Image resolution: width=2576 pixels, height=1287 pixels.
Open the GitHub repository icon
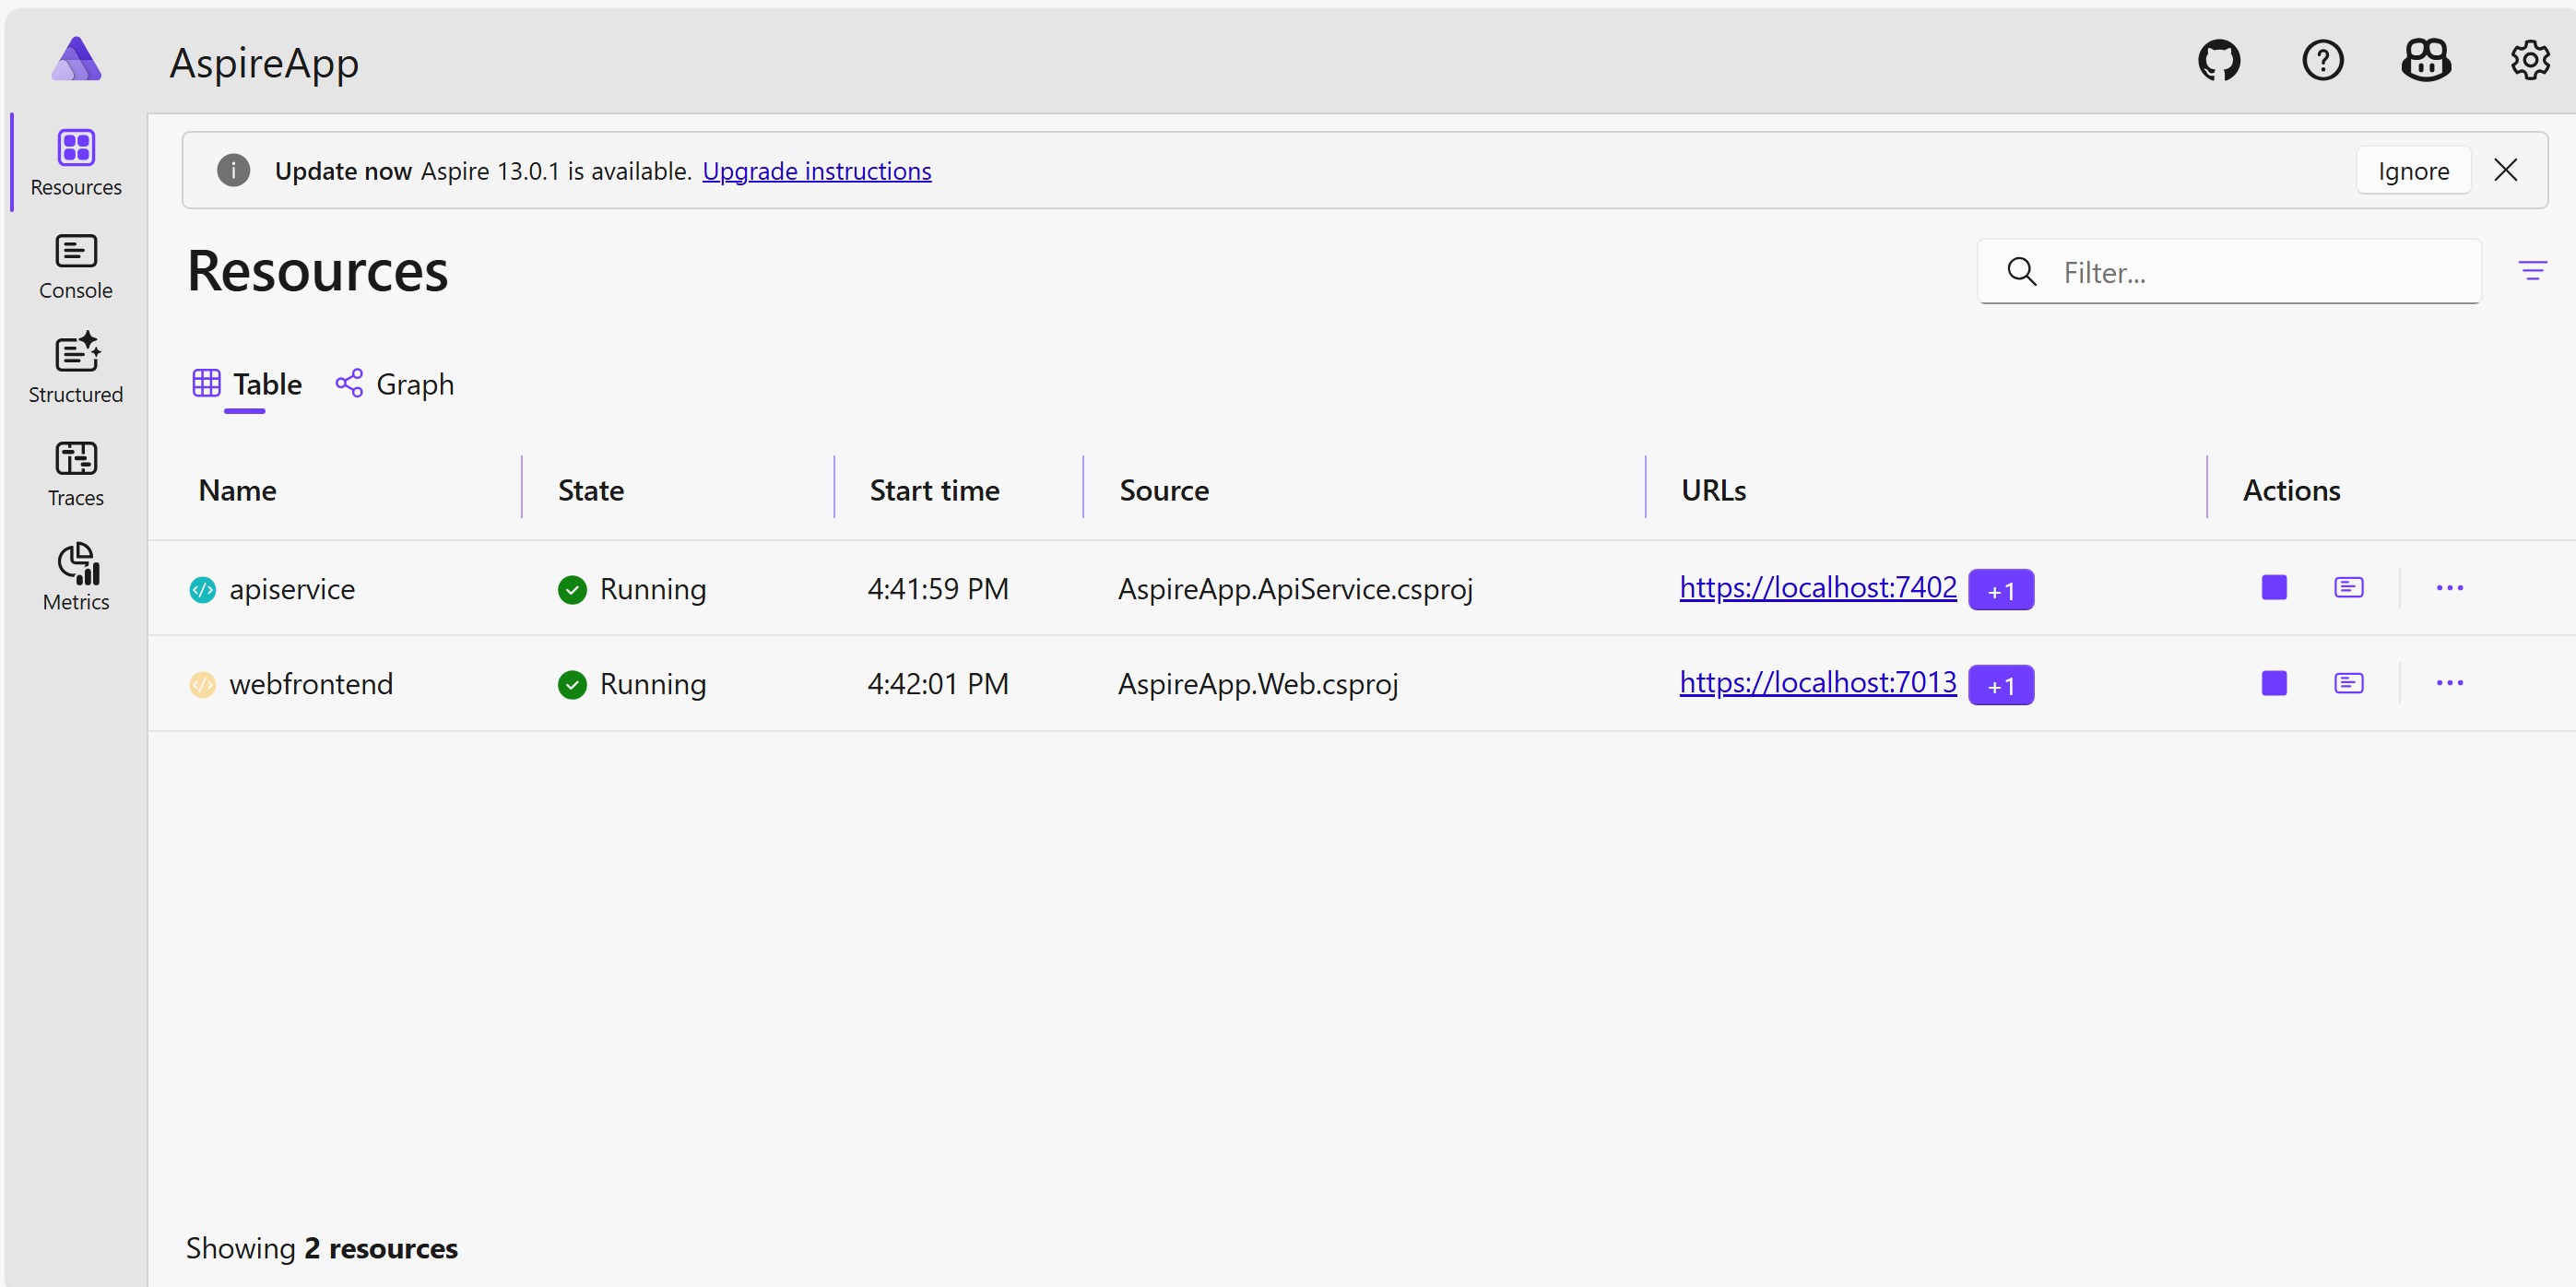tap(2219, 61)
